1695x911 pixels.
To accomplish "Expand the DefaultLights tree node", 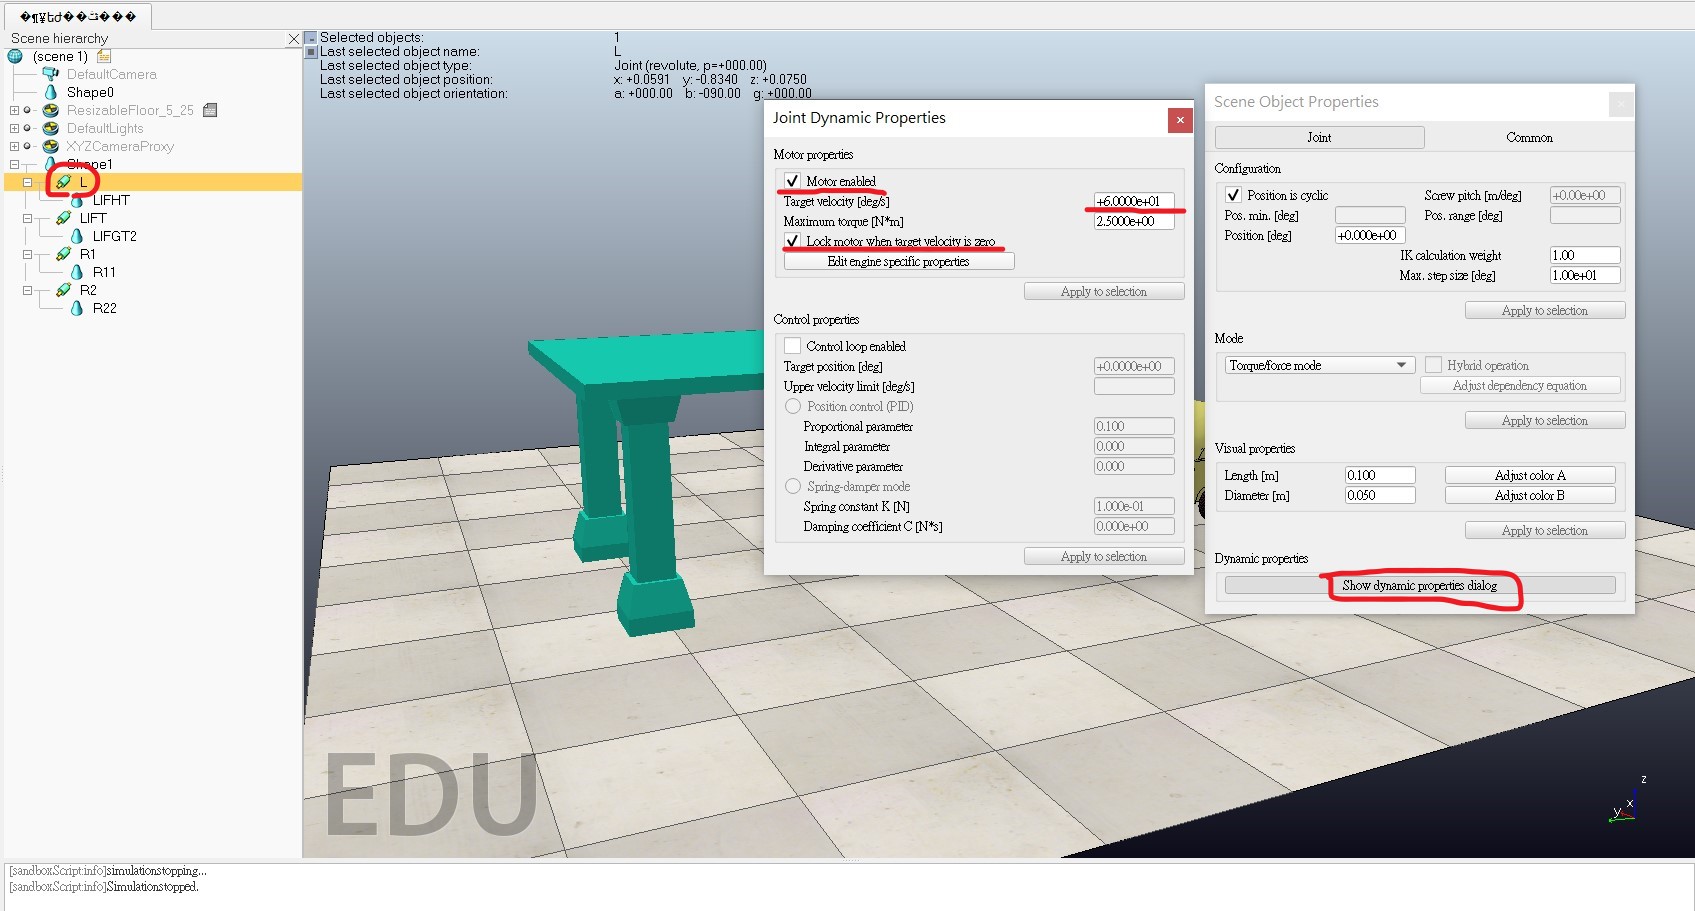I will tap(14, 128).
